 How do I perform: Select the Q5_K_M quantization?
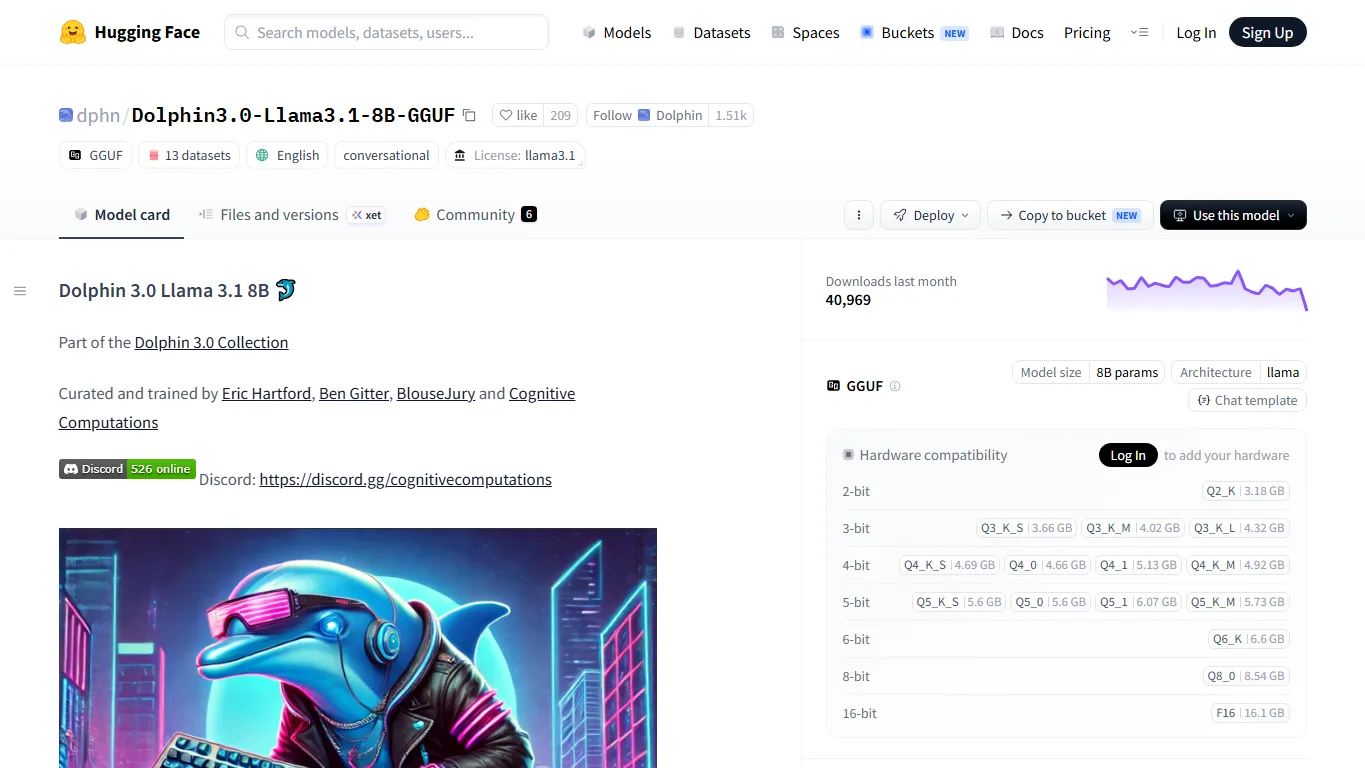[x=1237, y=602]
